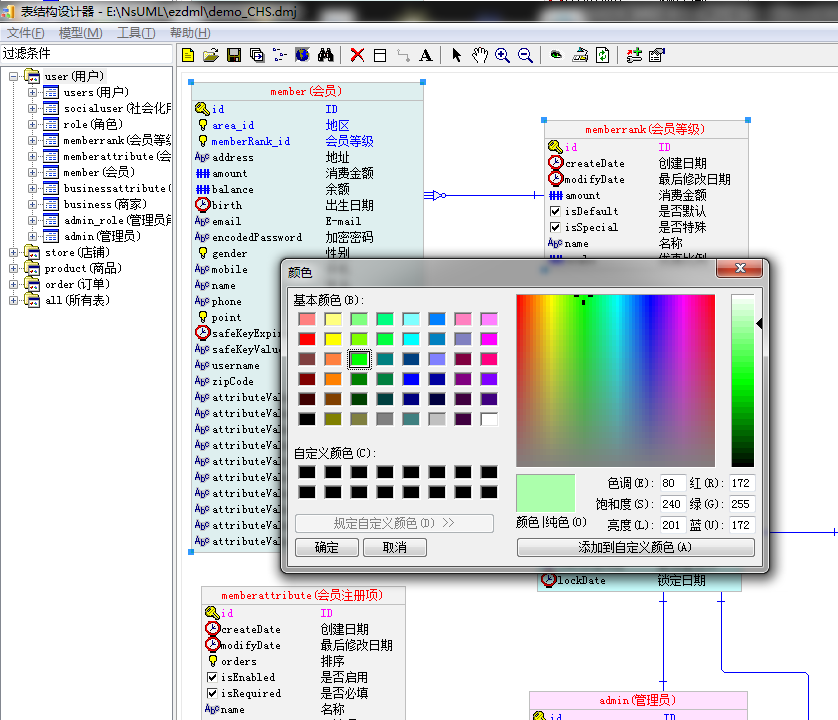
Task: Click the copy windows toolbar icon
Action: coord(257,55)
